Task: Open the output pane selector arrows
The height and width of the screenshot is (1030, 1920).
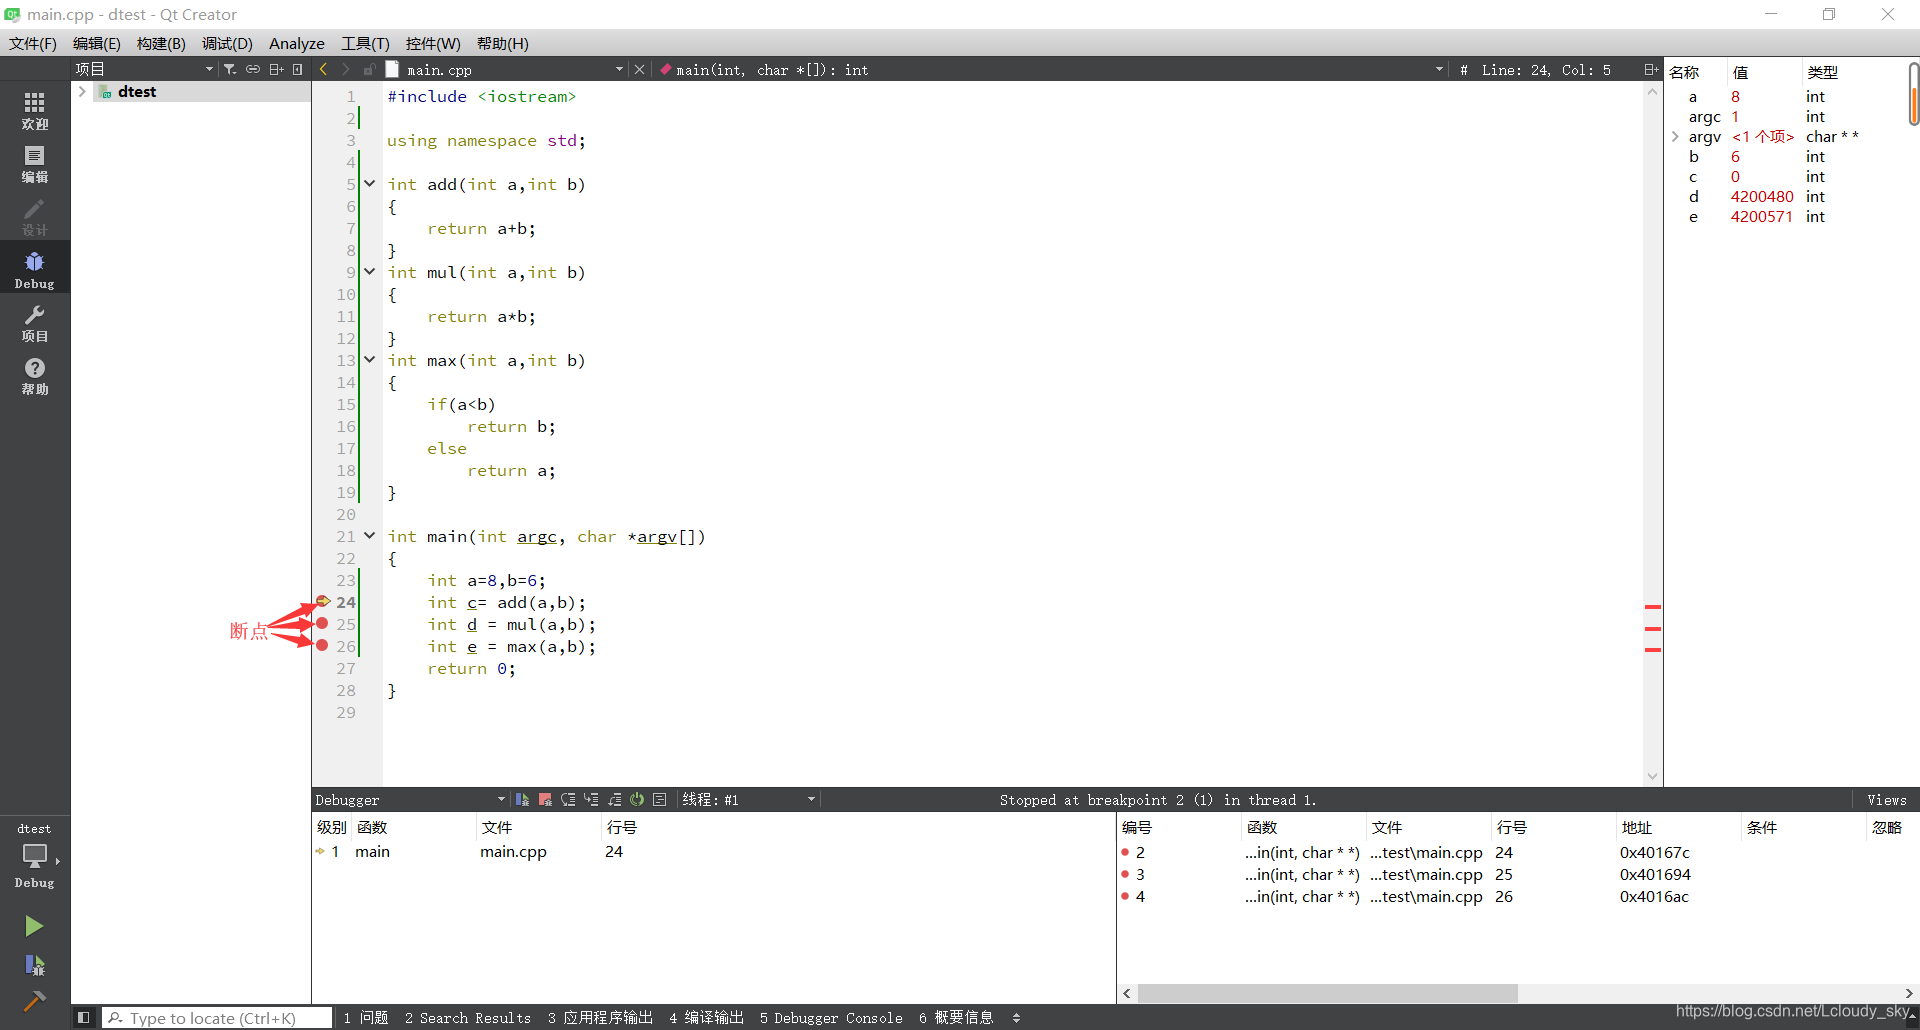Action: [x=1016, y=1017]
